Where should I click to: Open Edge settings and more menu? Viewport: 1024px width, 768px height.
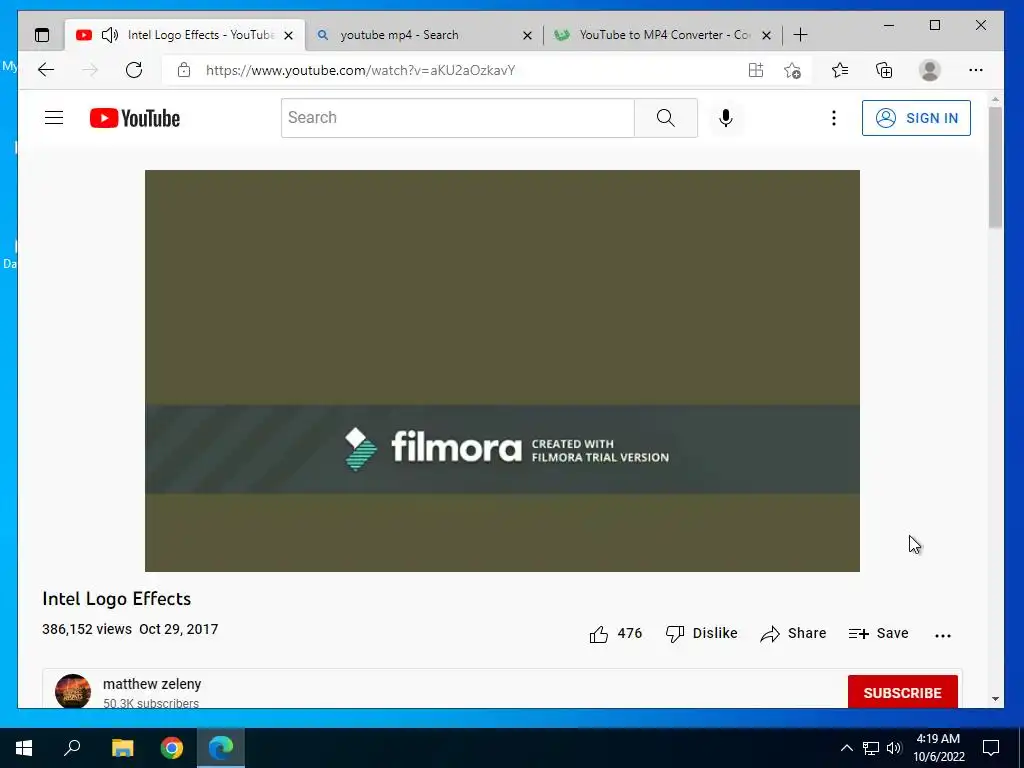point(976,70)
